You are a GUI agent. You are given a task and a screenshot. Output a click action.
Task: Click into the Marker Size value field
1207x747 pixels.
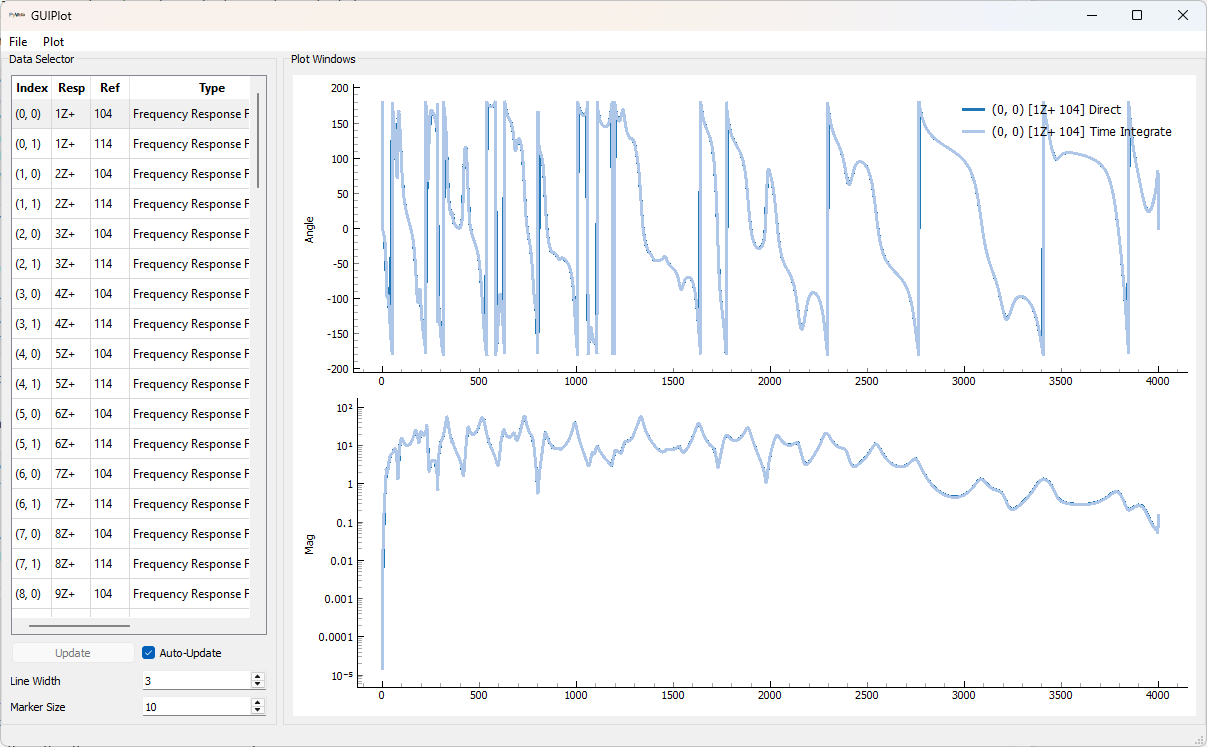tap(196, 707)
